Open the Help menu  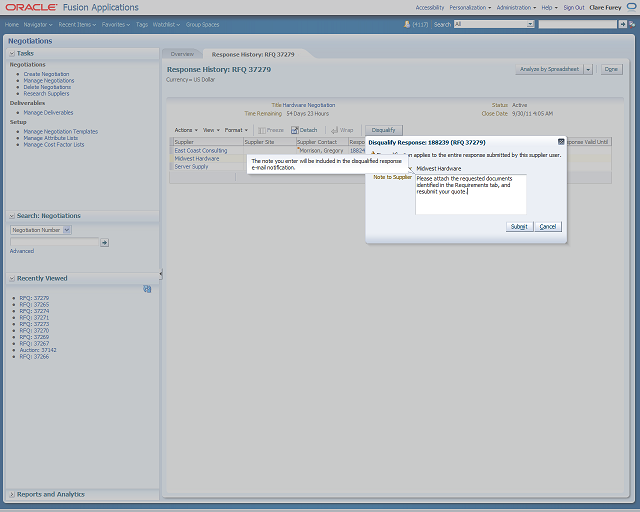[549, 7]
